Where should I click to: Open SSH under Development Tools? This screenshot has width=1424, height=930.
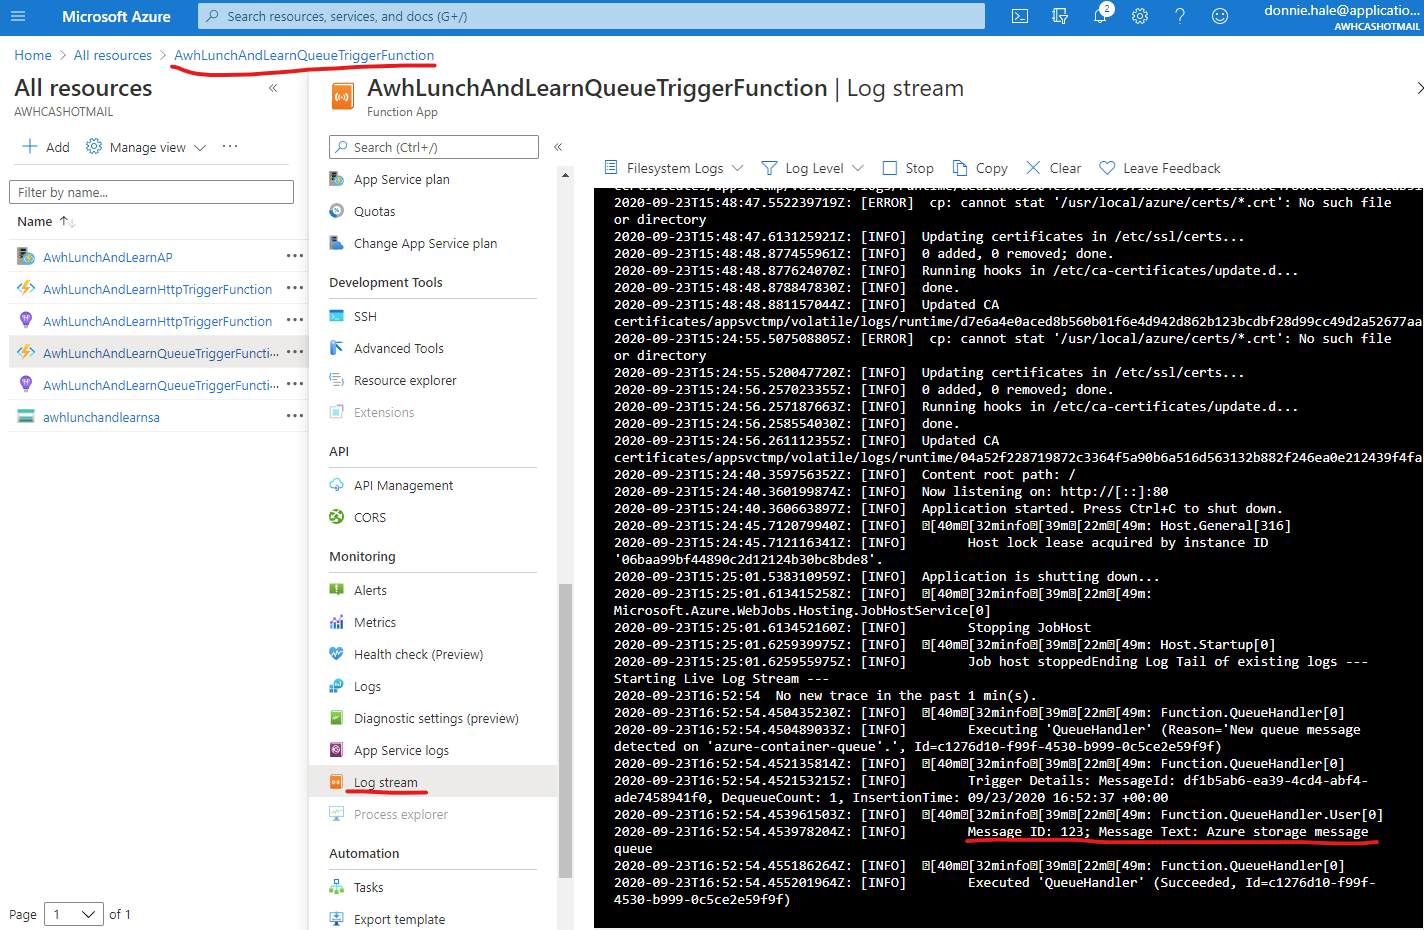click(x=365, y=316)
